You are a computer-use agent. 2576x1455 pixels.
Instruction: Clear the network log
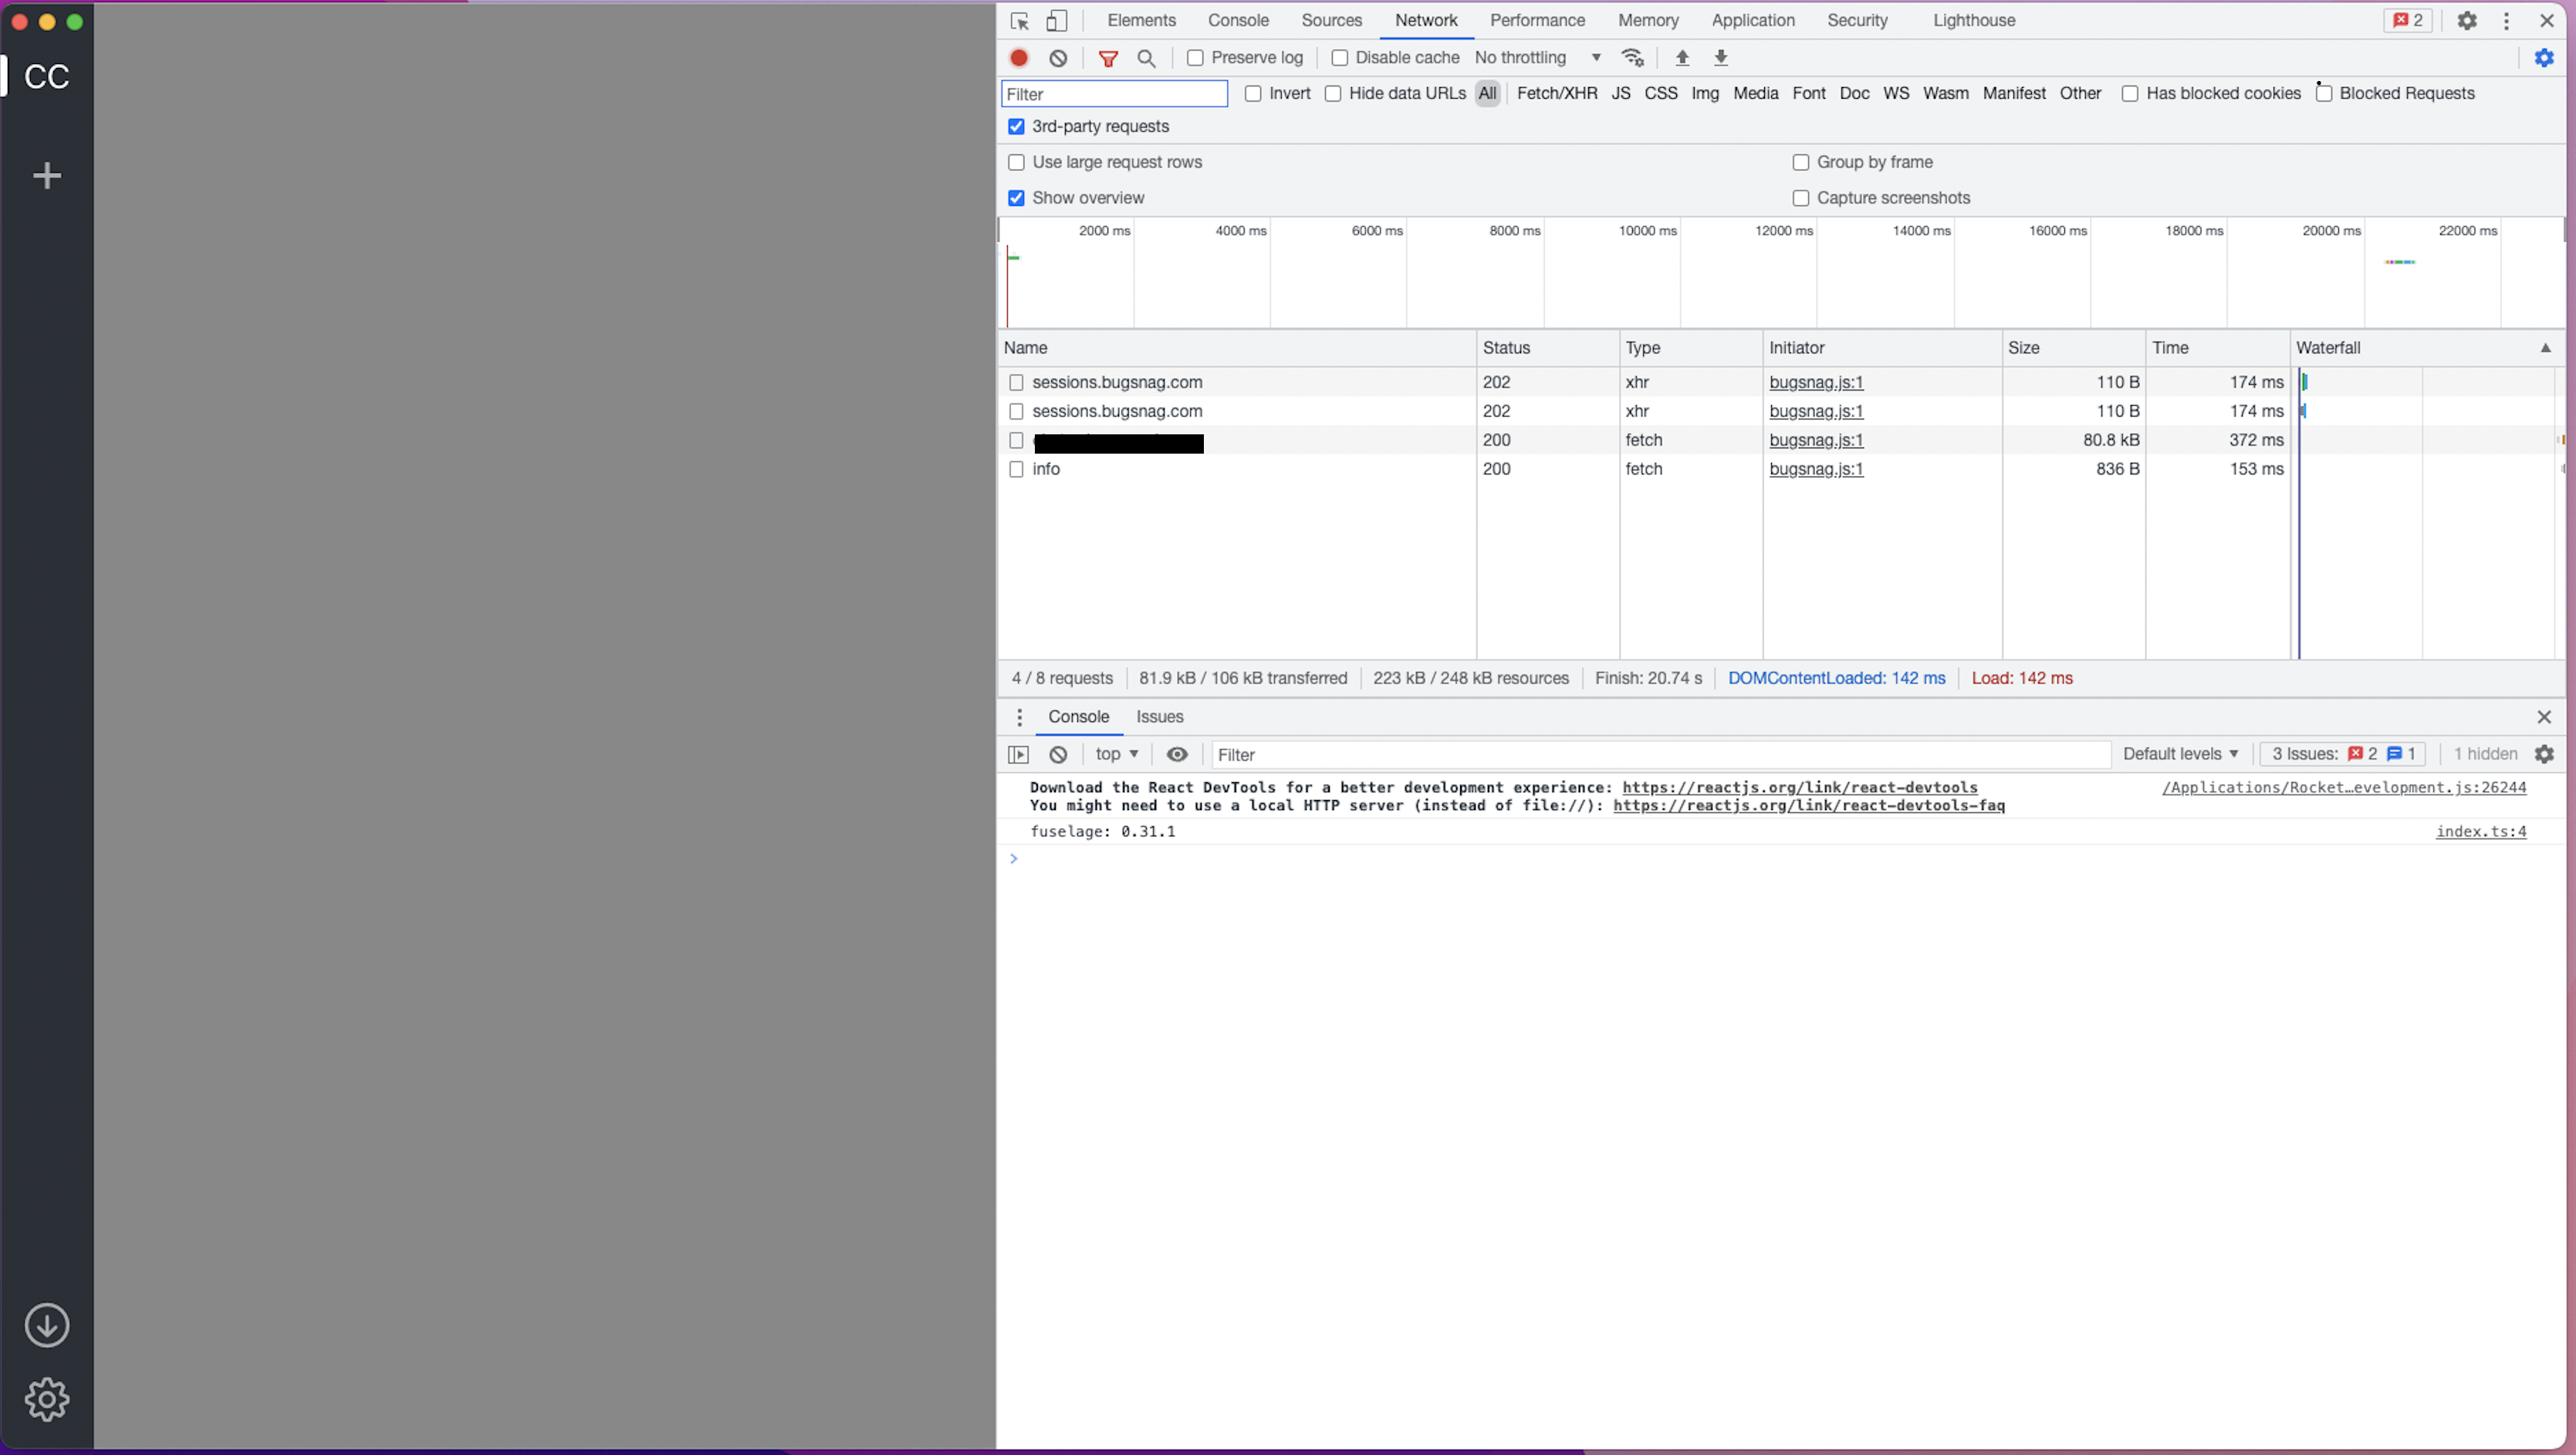coord(1058,57)
